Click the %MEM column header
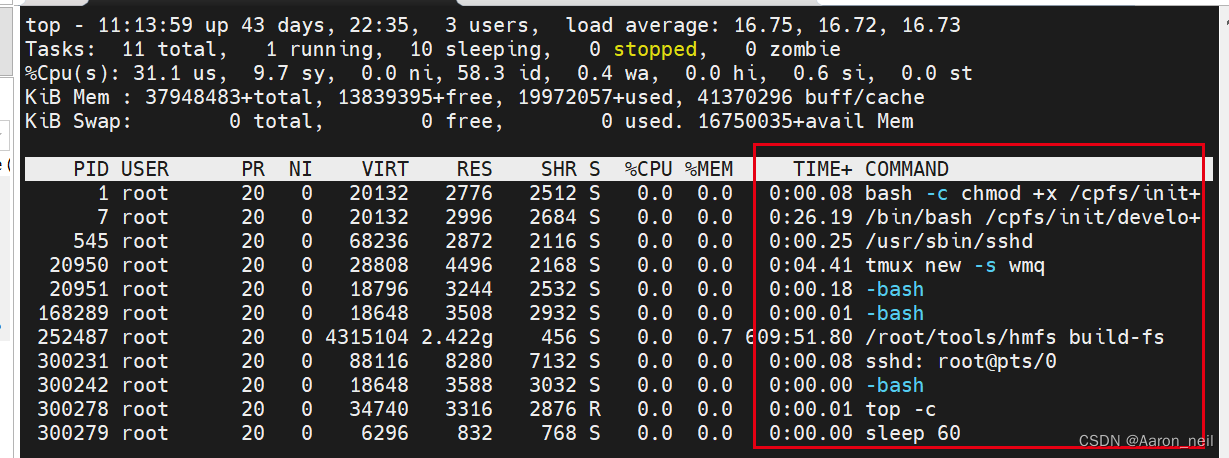Image resolution: width=1229 pixels, height=458 pixels. [x=709, y=169]
